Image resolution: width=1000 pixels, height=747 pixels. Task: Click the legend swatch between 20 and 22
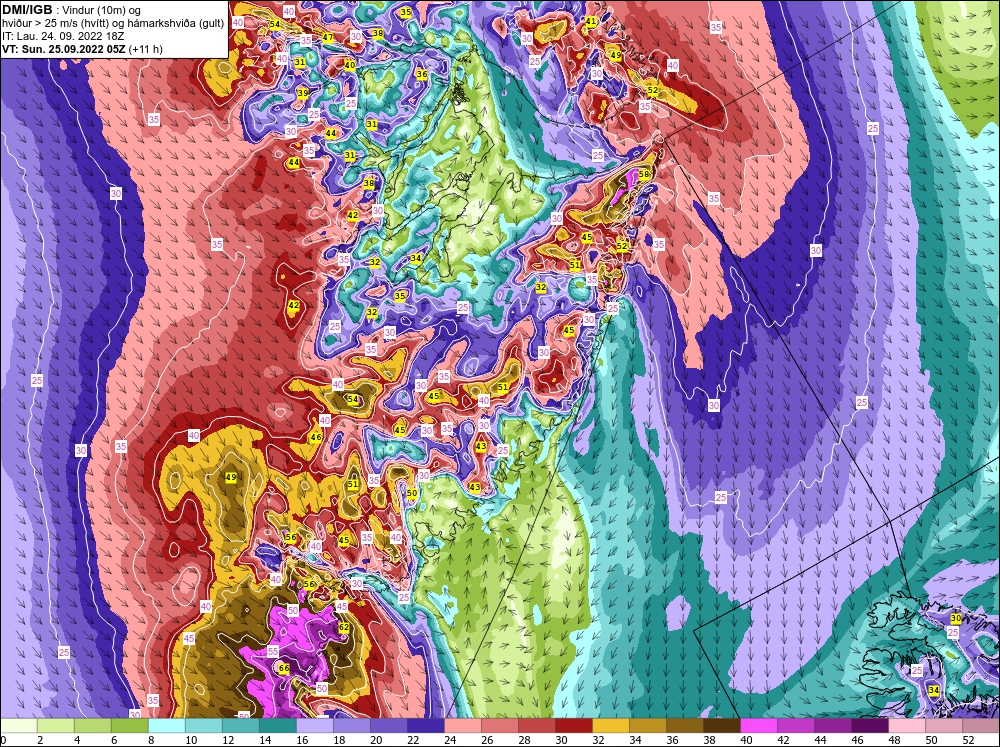click(388, 726)
